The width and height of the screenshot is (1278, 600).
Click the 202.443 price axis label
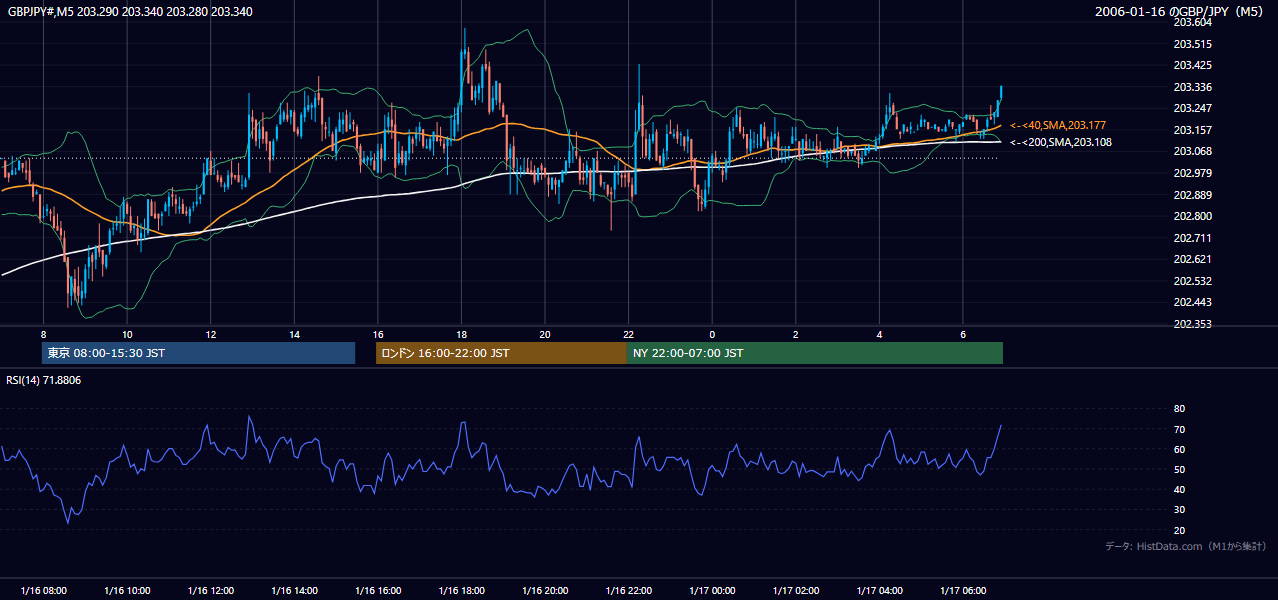pos(1192,302)
